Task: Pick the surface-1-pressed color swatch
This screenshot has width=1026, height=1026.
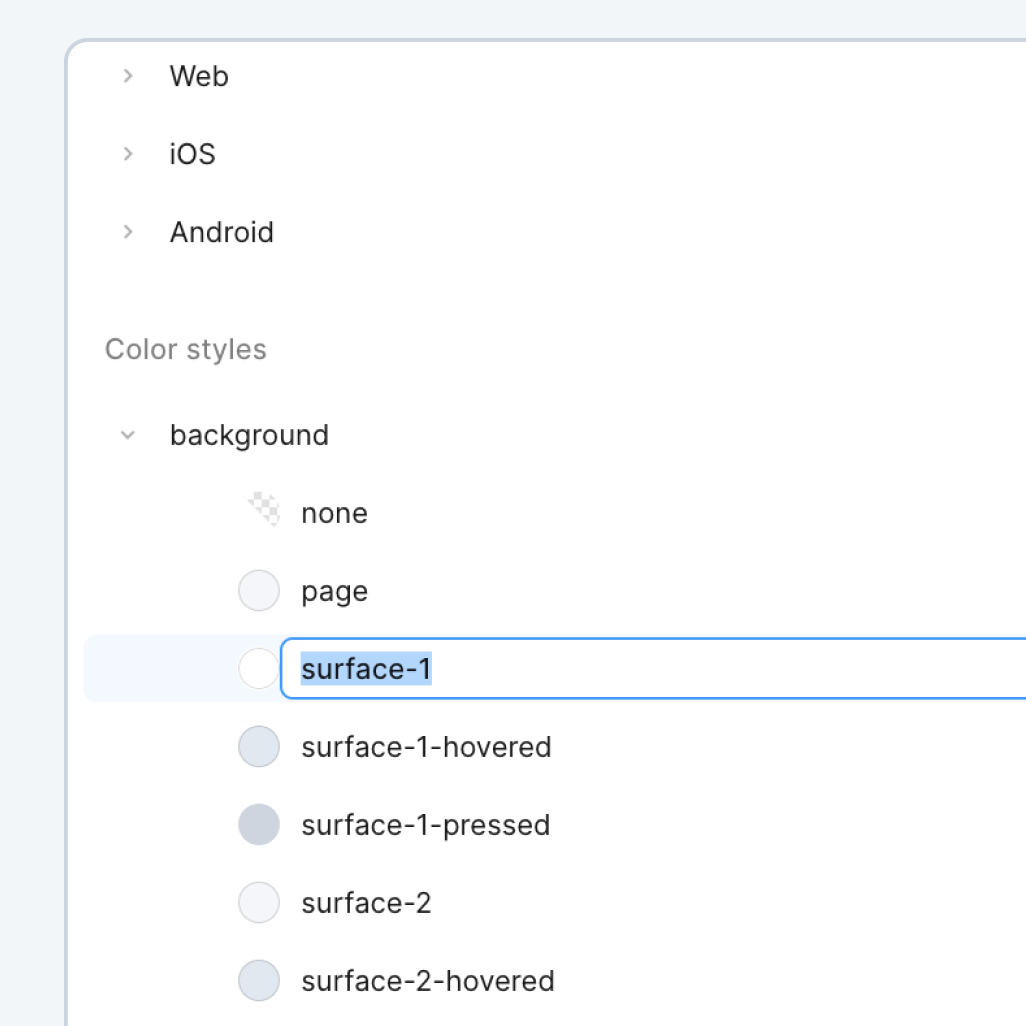Action: (x=259, y=825)
